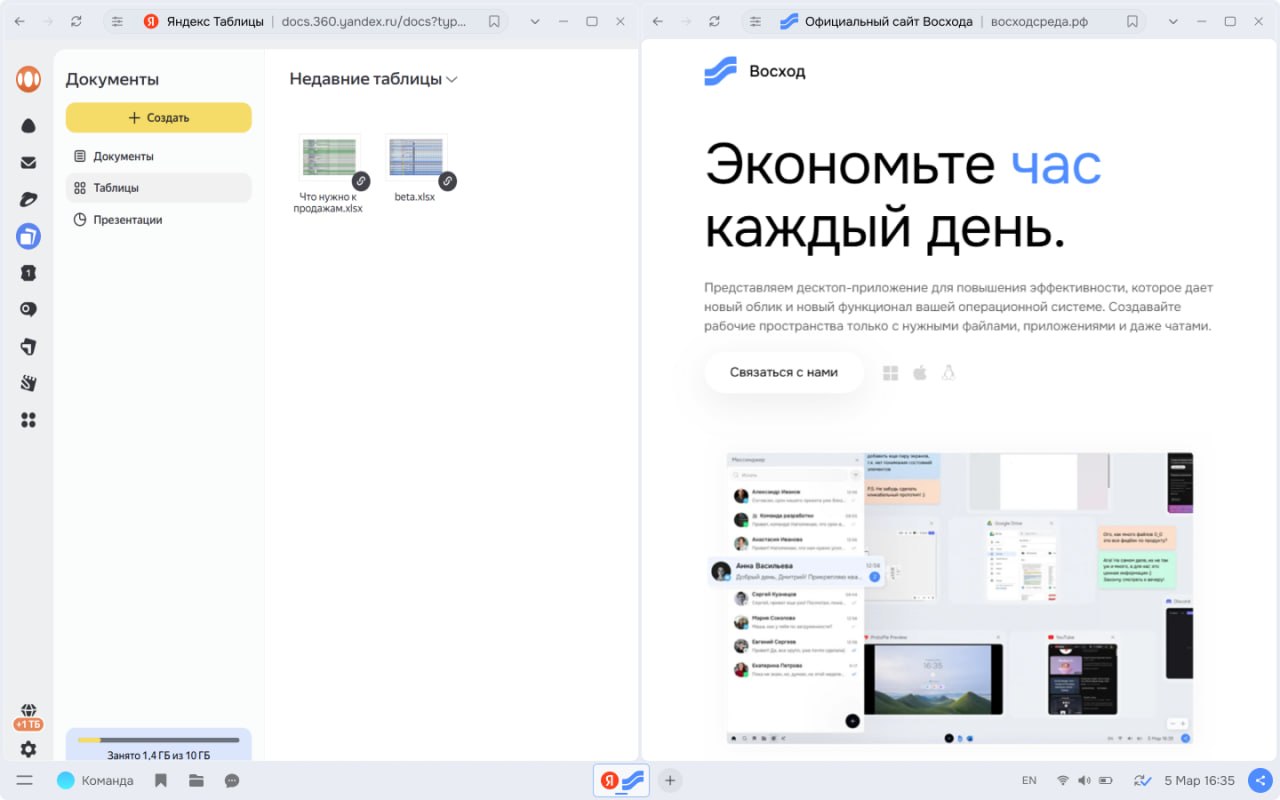Click the globe +1 ТБ promo icon

(28, 716)
